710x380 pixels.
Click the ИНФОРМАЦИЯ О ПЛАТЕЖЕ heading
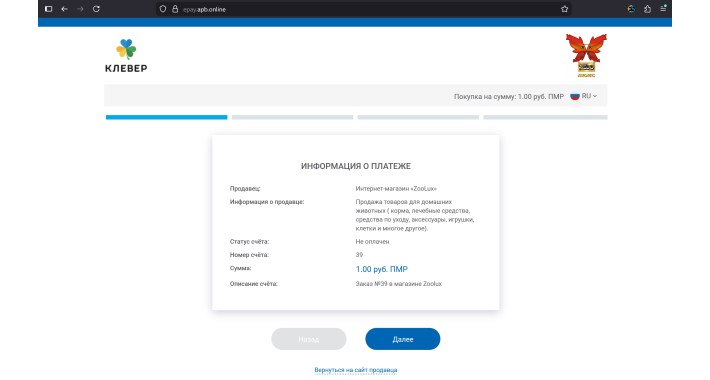coord(356,166)
